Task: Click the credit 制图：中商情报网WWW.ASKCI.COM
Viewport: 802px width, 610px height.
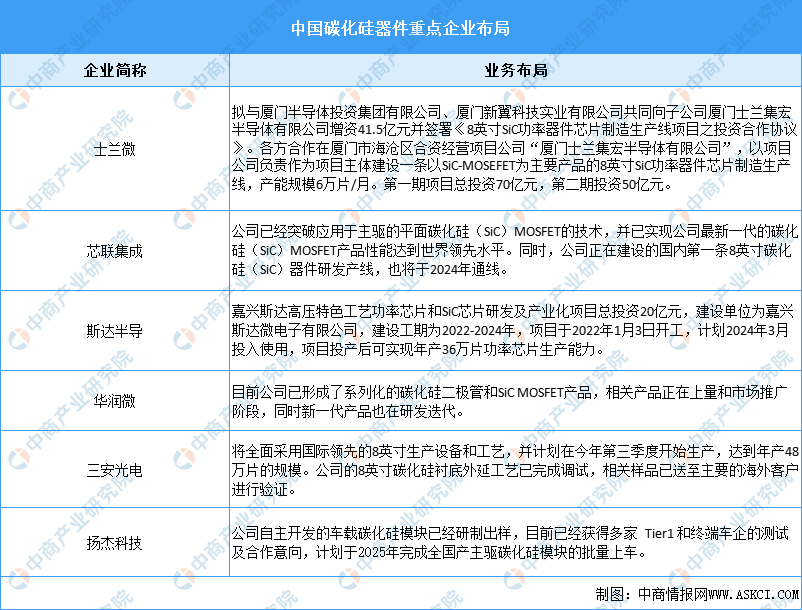Action: point(697,594)
